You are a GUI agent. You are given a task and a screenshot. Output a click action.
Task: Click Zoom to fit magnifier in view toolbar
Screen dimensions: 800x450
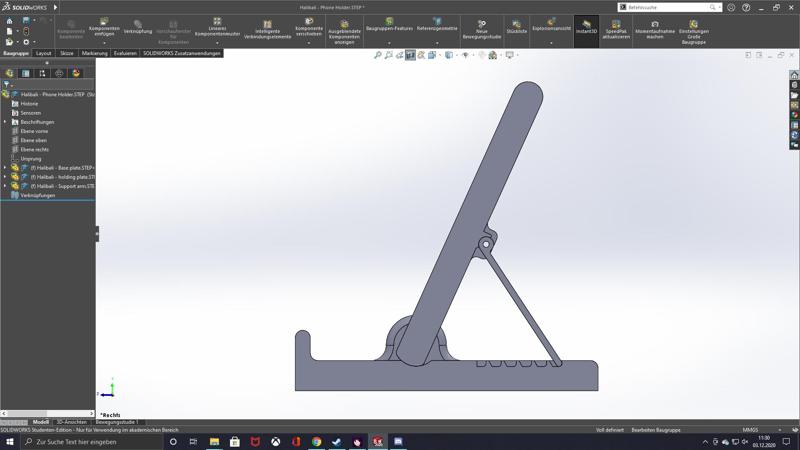click(x=378, y=55)
